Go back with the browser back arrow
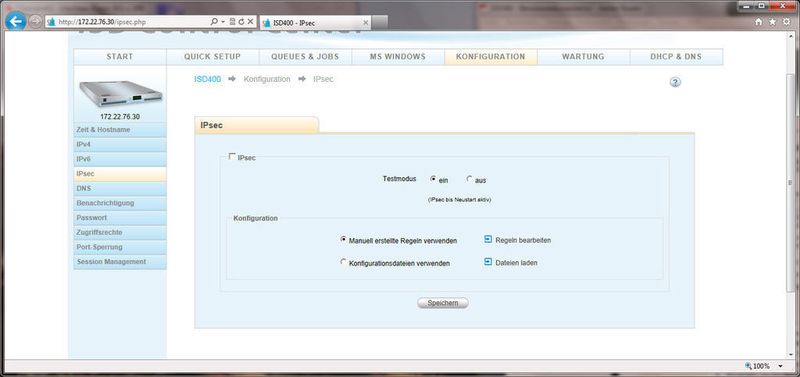Screen dimensions: 800x377 (16, 21)
